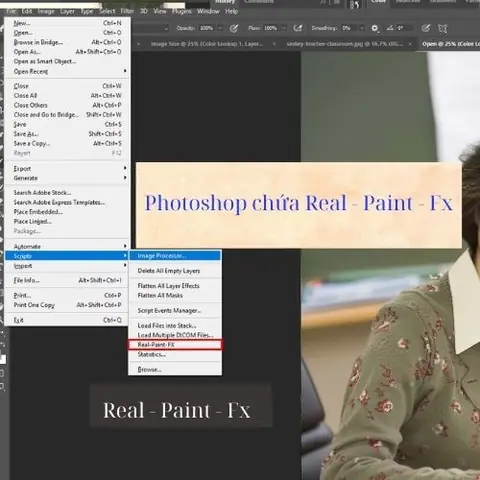Screen dimensions: 480x480
Task: Open Script Events Manager...
Action: [x=175, y=311]
